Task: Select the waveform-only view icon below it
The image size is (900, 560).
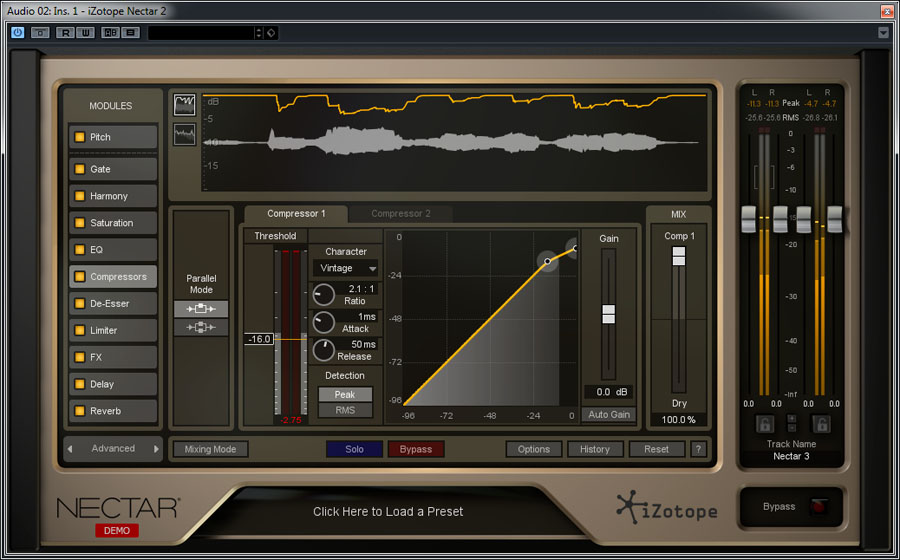Action: [184, 134]
